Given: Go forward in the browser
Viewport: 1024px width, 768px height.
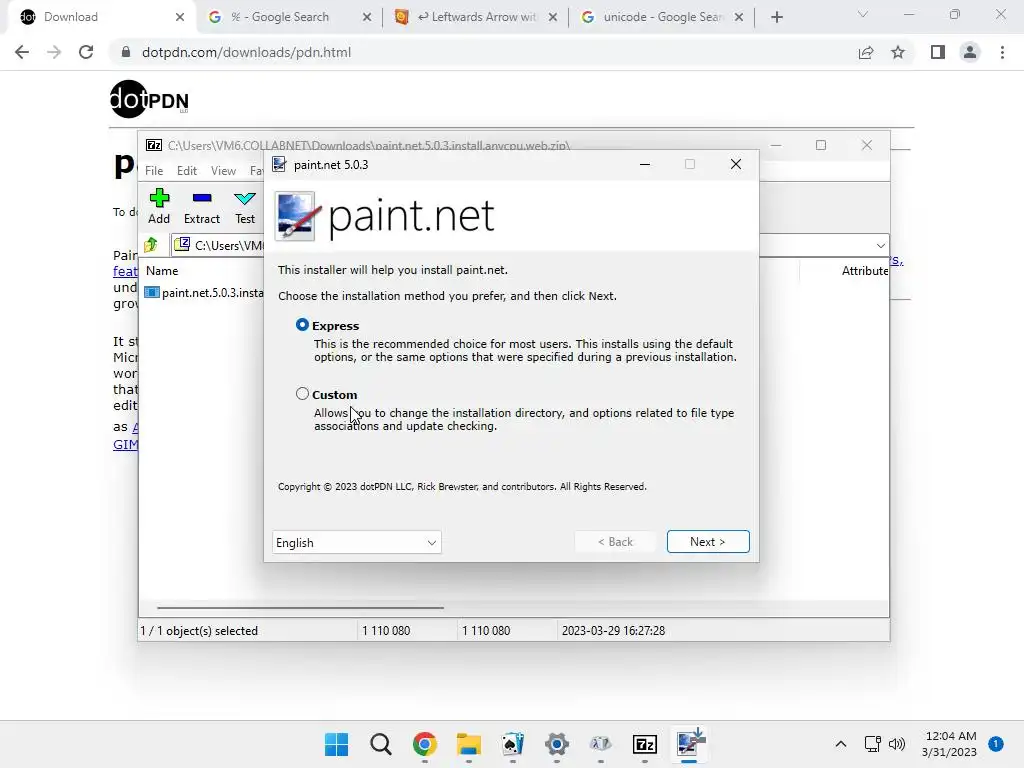Looking at the screenshot, I should (54, 52).
